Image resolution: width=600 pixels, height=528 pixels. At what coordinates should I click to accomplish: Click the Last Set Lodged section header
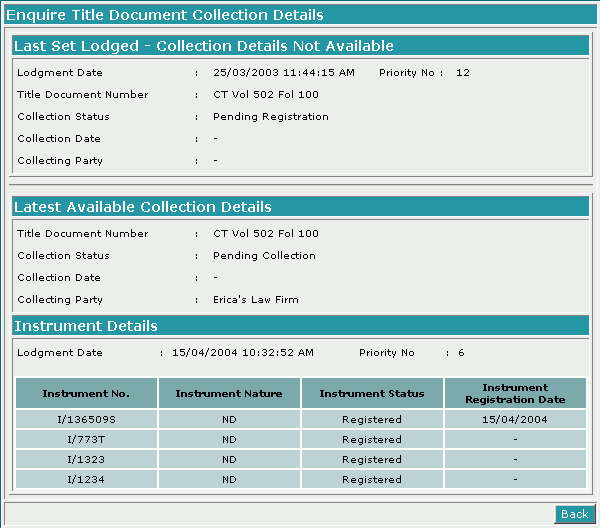(x=204, y=46)
